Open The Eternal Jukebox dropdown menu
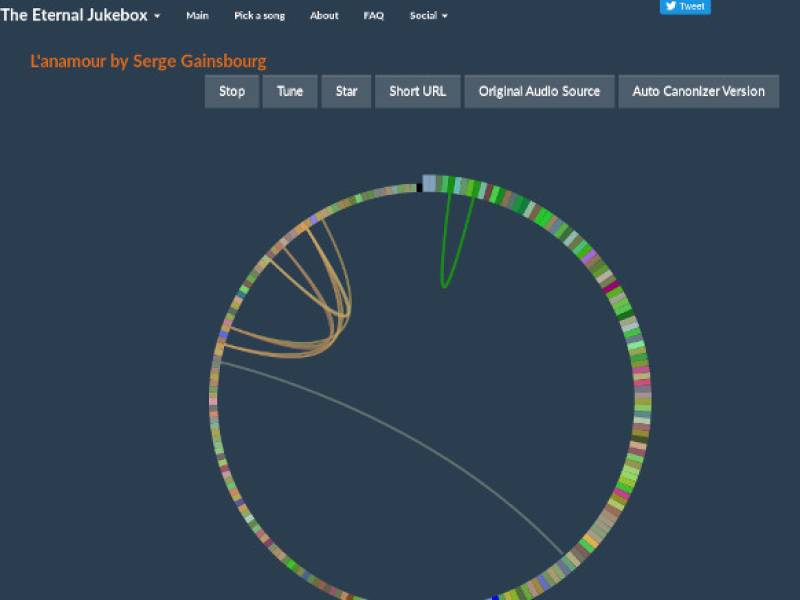The height and width of the screenshot is (600, 800). tap(80, 15)
